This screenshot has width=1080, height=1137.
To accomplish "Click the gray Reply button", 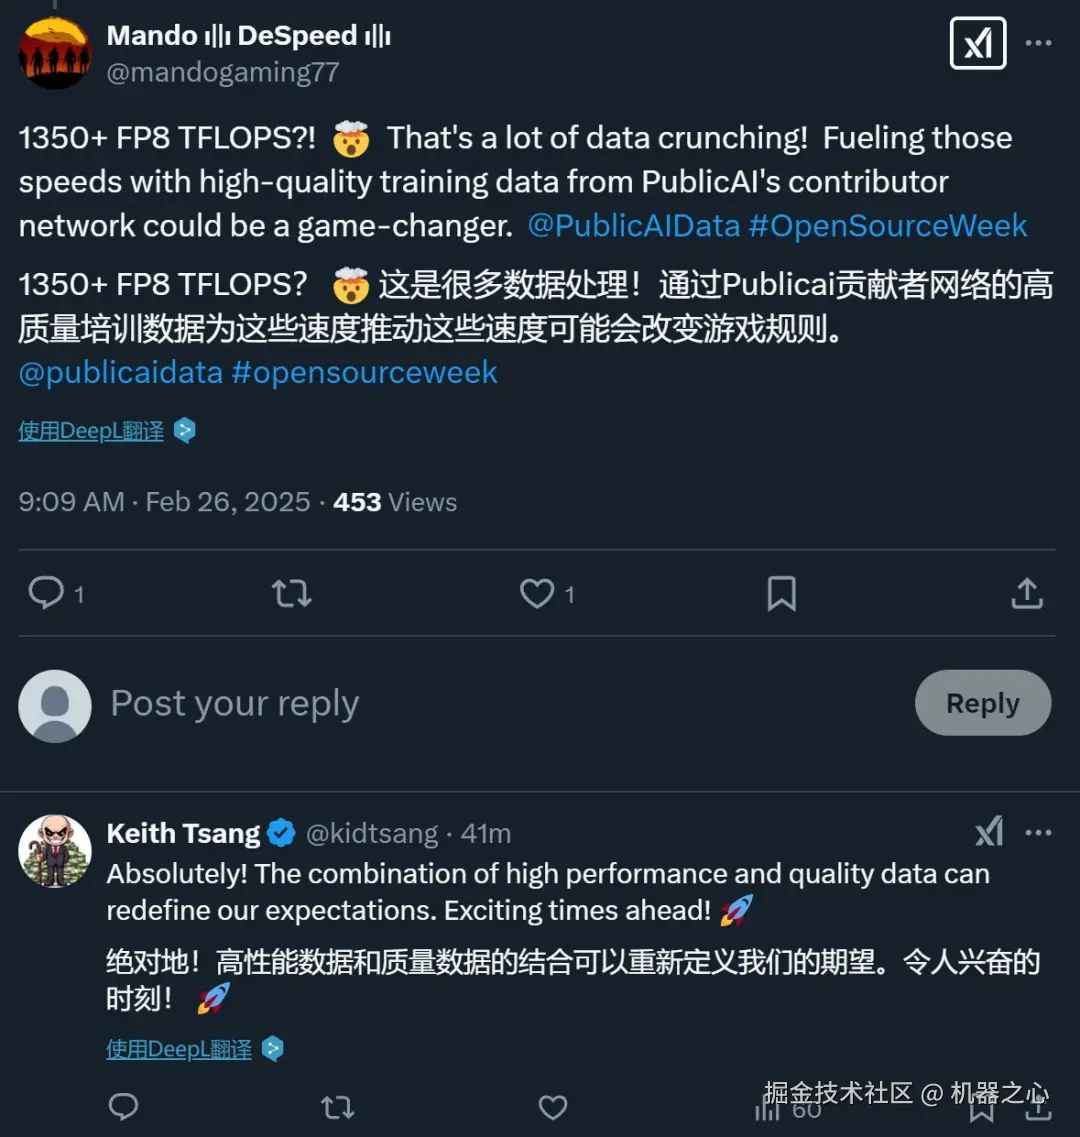I will tap(982, 703).
